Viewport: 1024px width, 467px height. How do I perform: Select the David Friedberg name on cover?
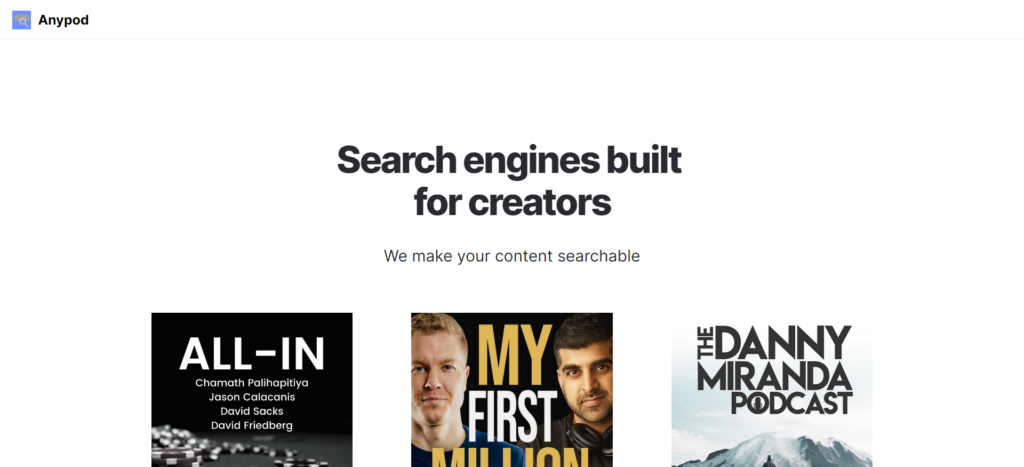[x=252, y=426]
